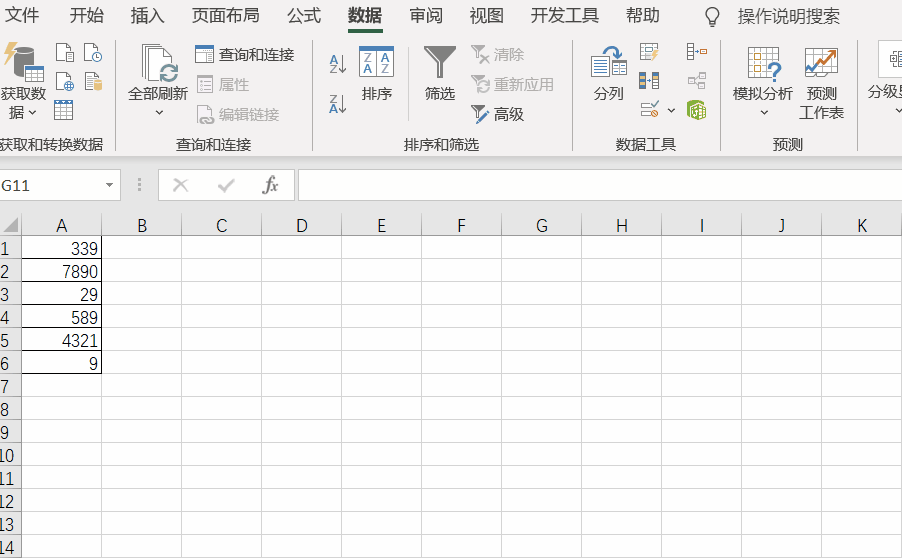Click the Remove Duplicates icon

649,81
